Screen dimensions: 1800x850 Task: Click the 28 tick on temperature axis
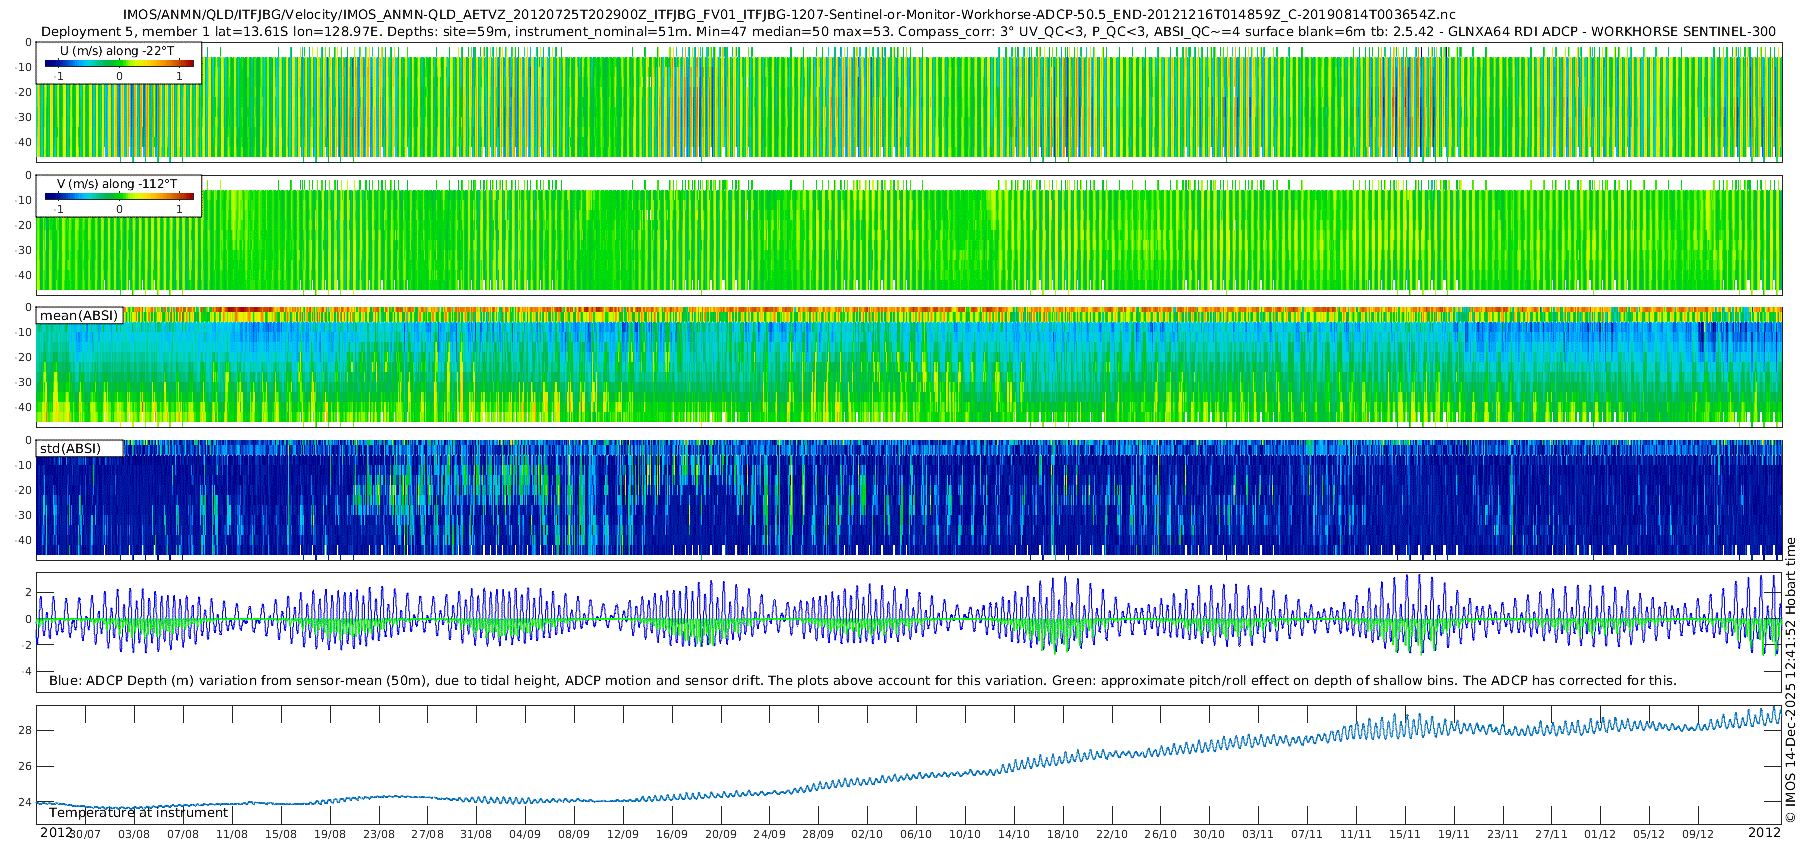(25, 730)
